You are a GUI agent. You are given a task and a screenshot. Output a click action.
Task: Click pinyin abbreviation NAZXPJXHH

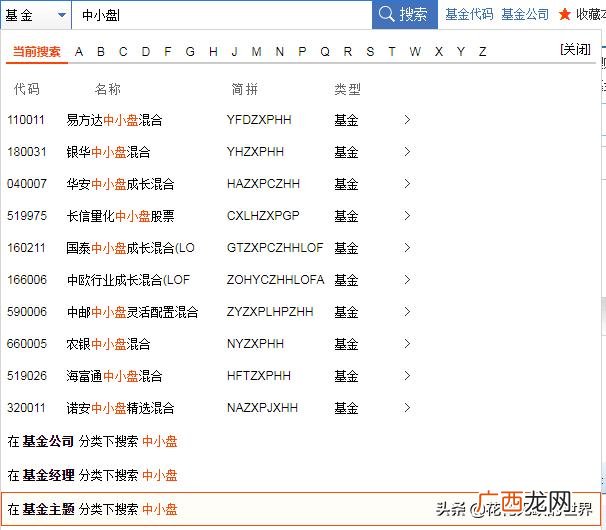click(x=262, y=408)
